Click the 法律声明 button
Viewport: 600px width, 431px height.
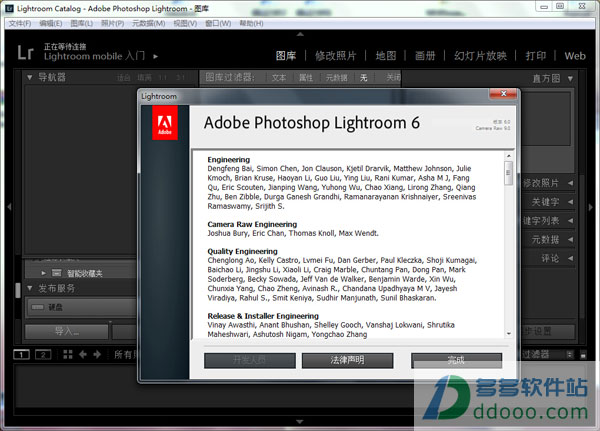click(x=347, y=361)
